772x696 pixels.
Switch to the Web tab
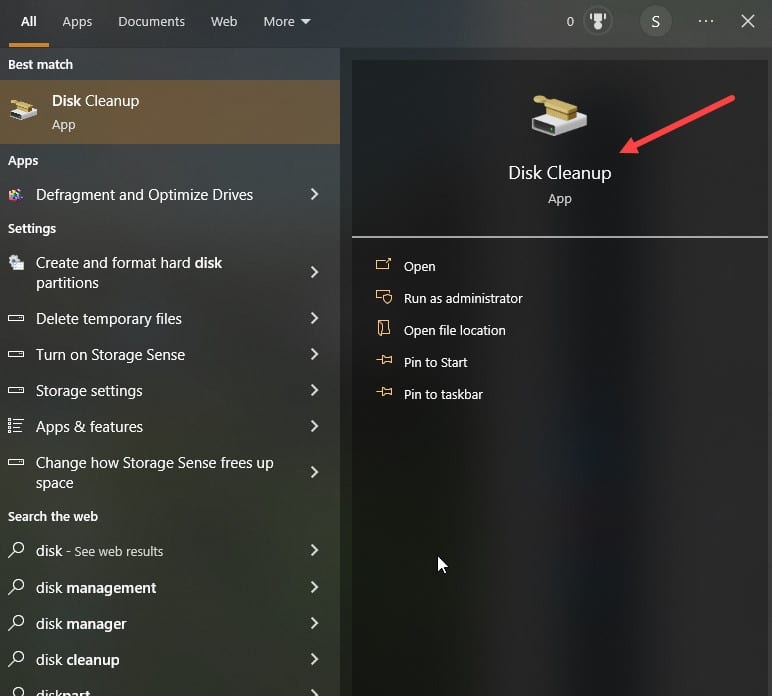point(224,22)
